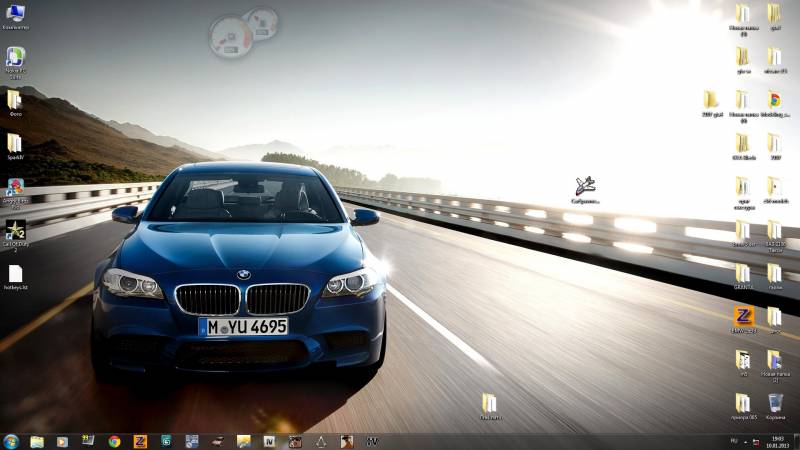Click the taskbar clock showing 19:03
The image size is (800, 450).
point(777,442)
